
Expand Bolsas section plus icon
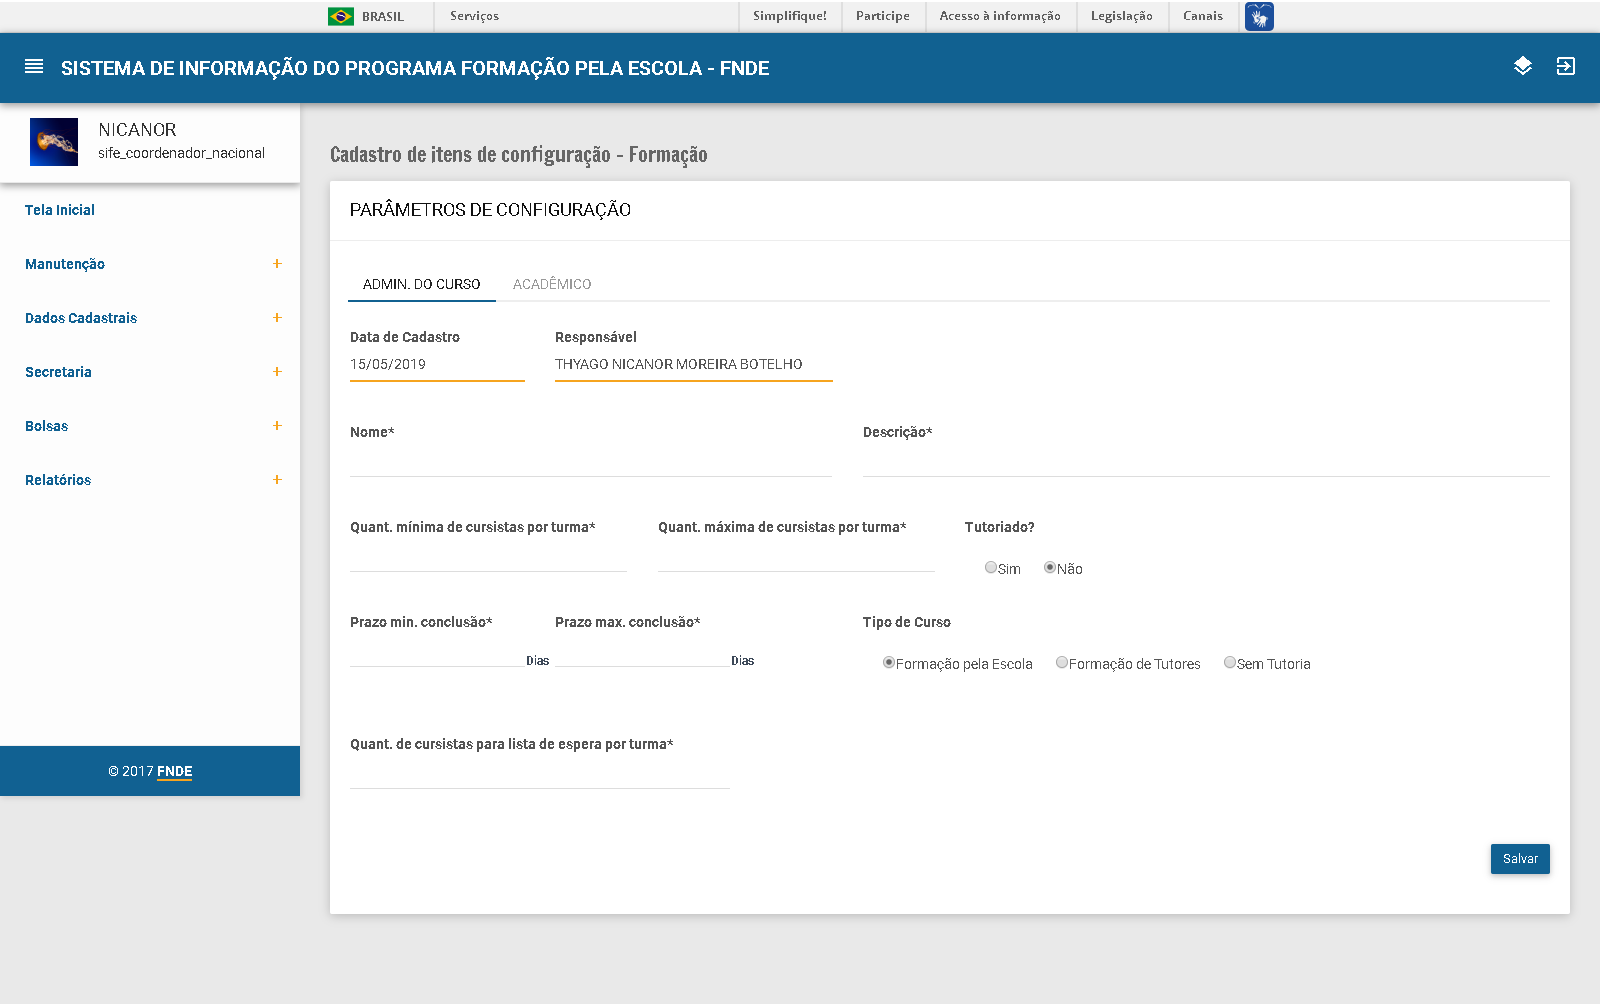coord(277,426)
